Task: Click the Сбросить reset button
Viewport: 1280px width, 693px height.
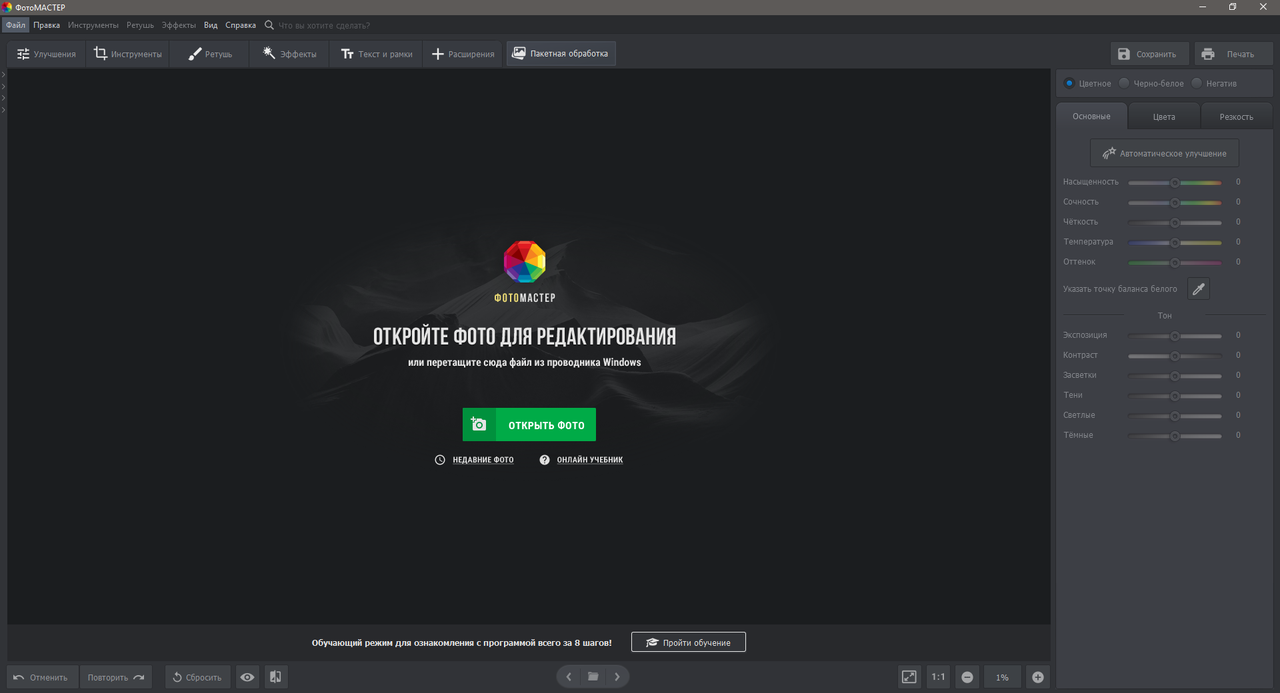Action: click(x=198, y=677)
